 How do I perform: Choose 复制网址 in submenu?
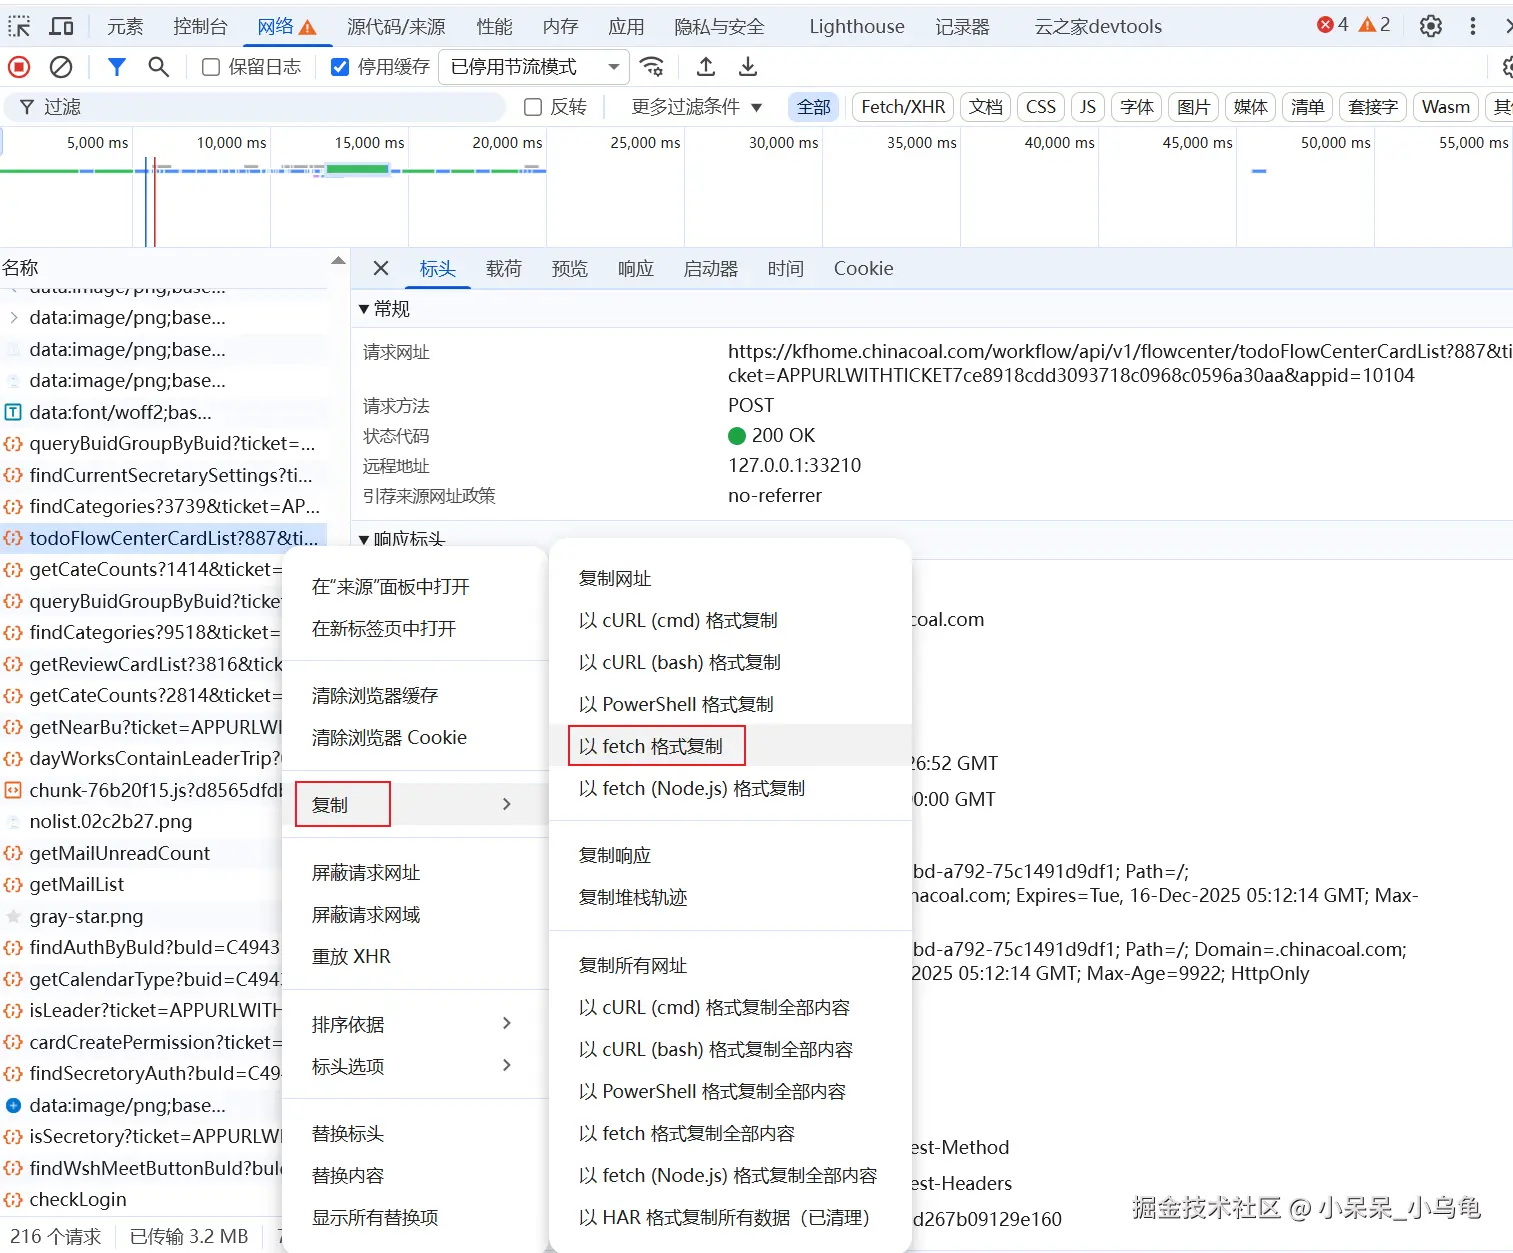(x=730, y=578)
